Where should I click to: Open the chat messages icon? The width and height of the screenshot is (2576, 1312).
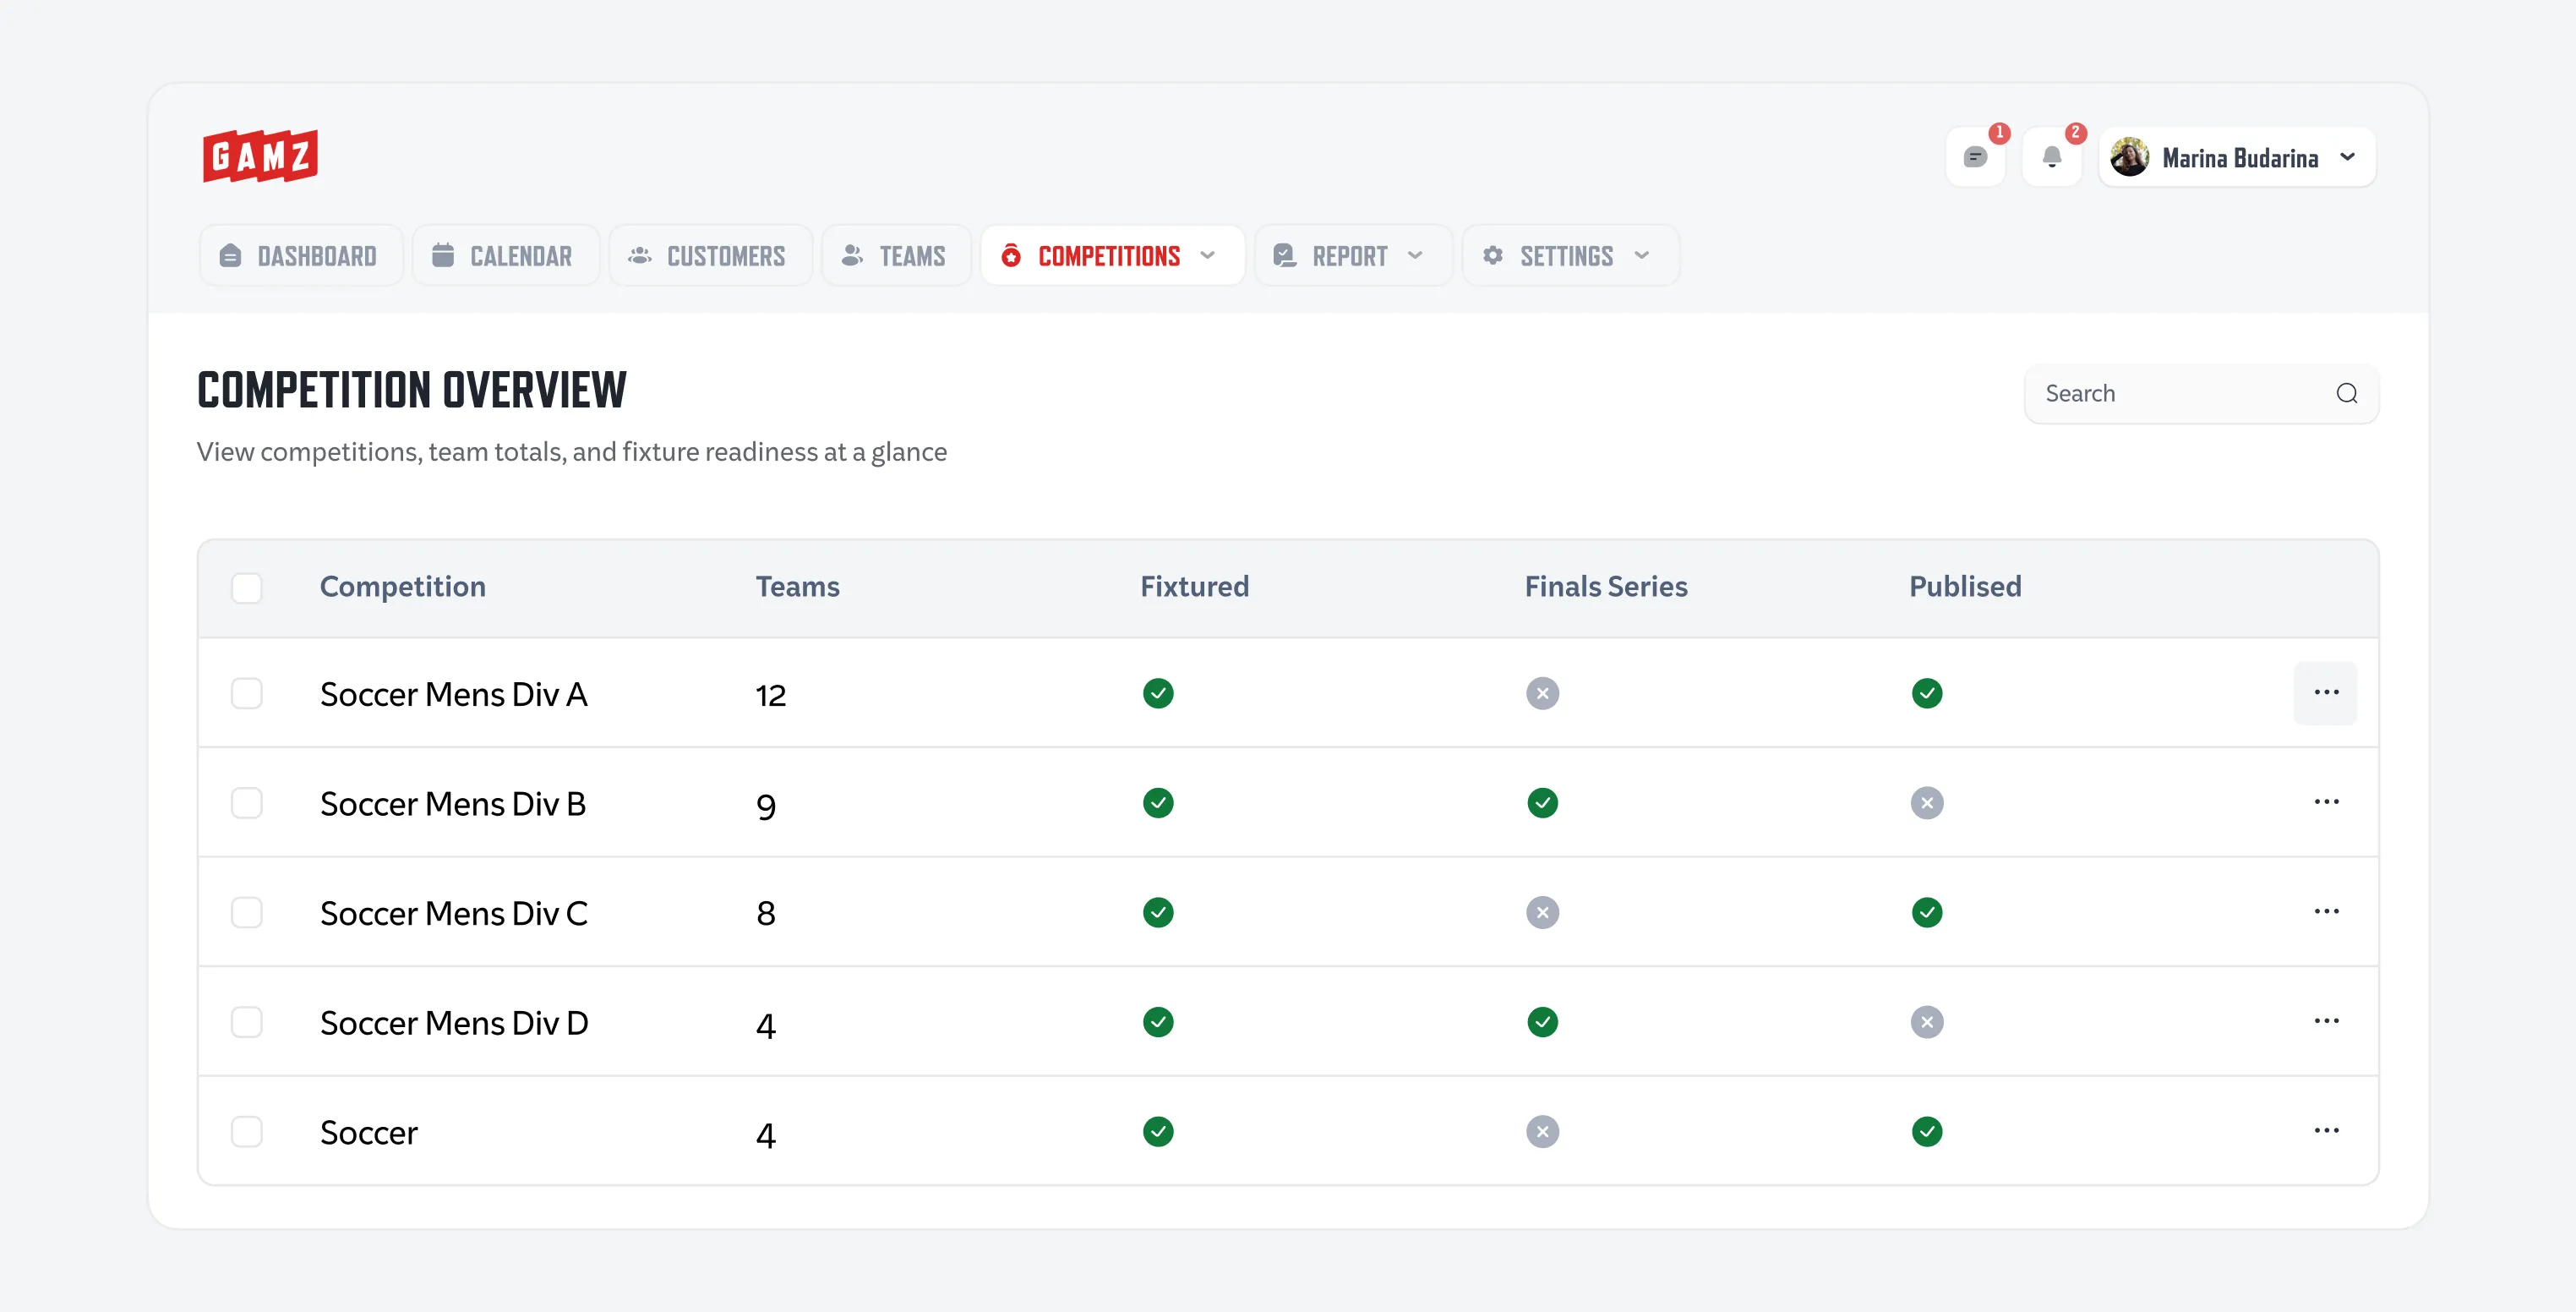[1974, 157]
